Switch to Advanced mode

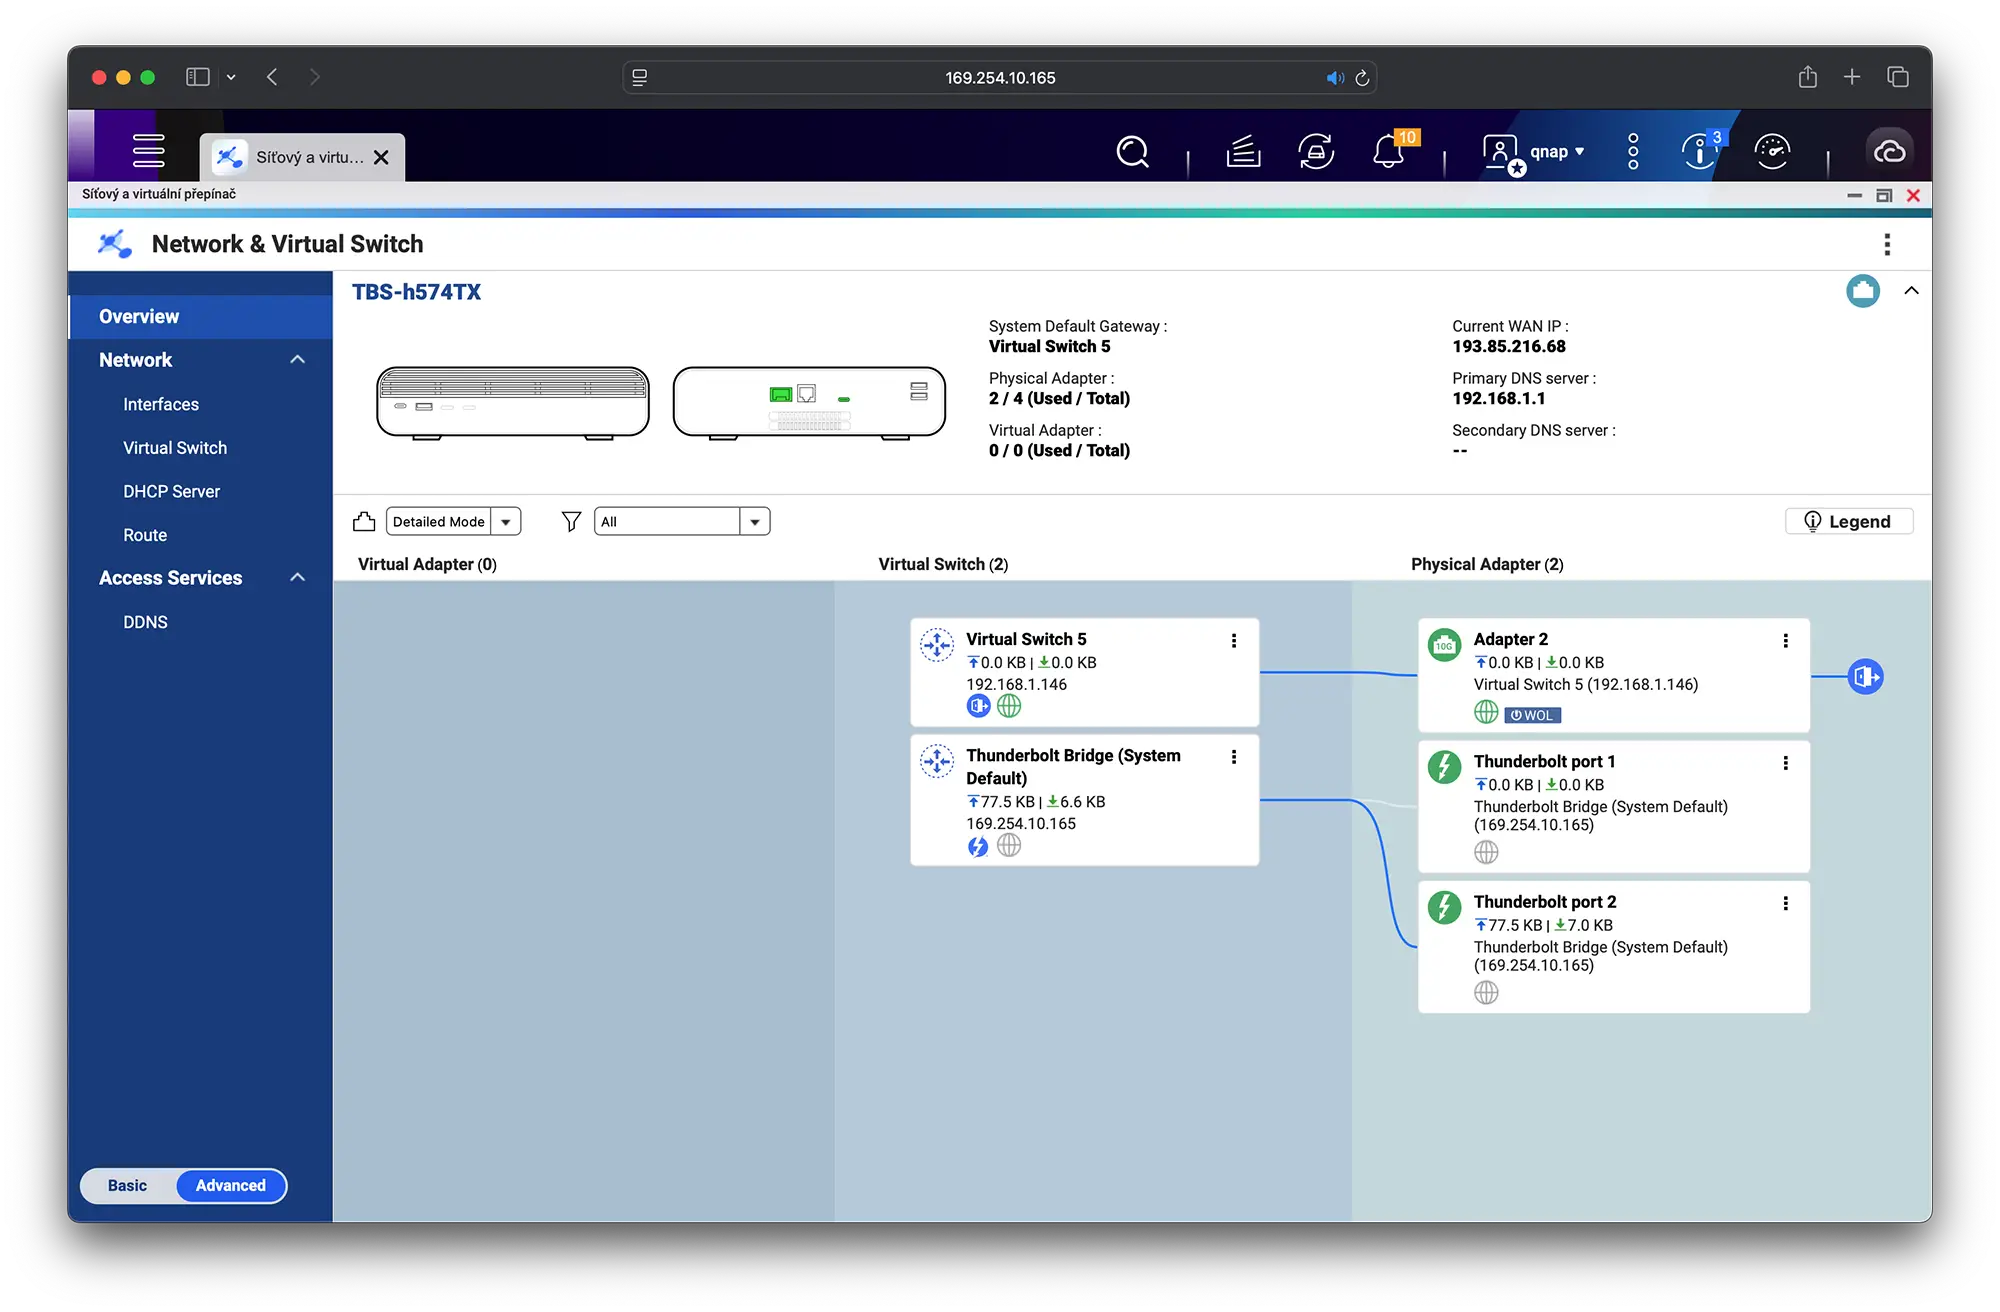tap(230, 1185)
